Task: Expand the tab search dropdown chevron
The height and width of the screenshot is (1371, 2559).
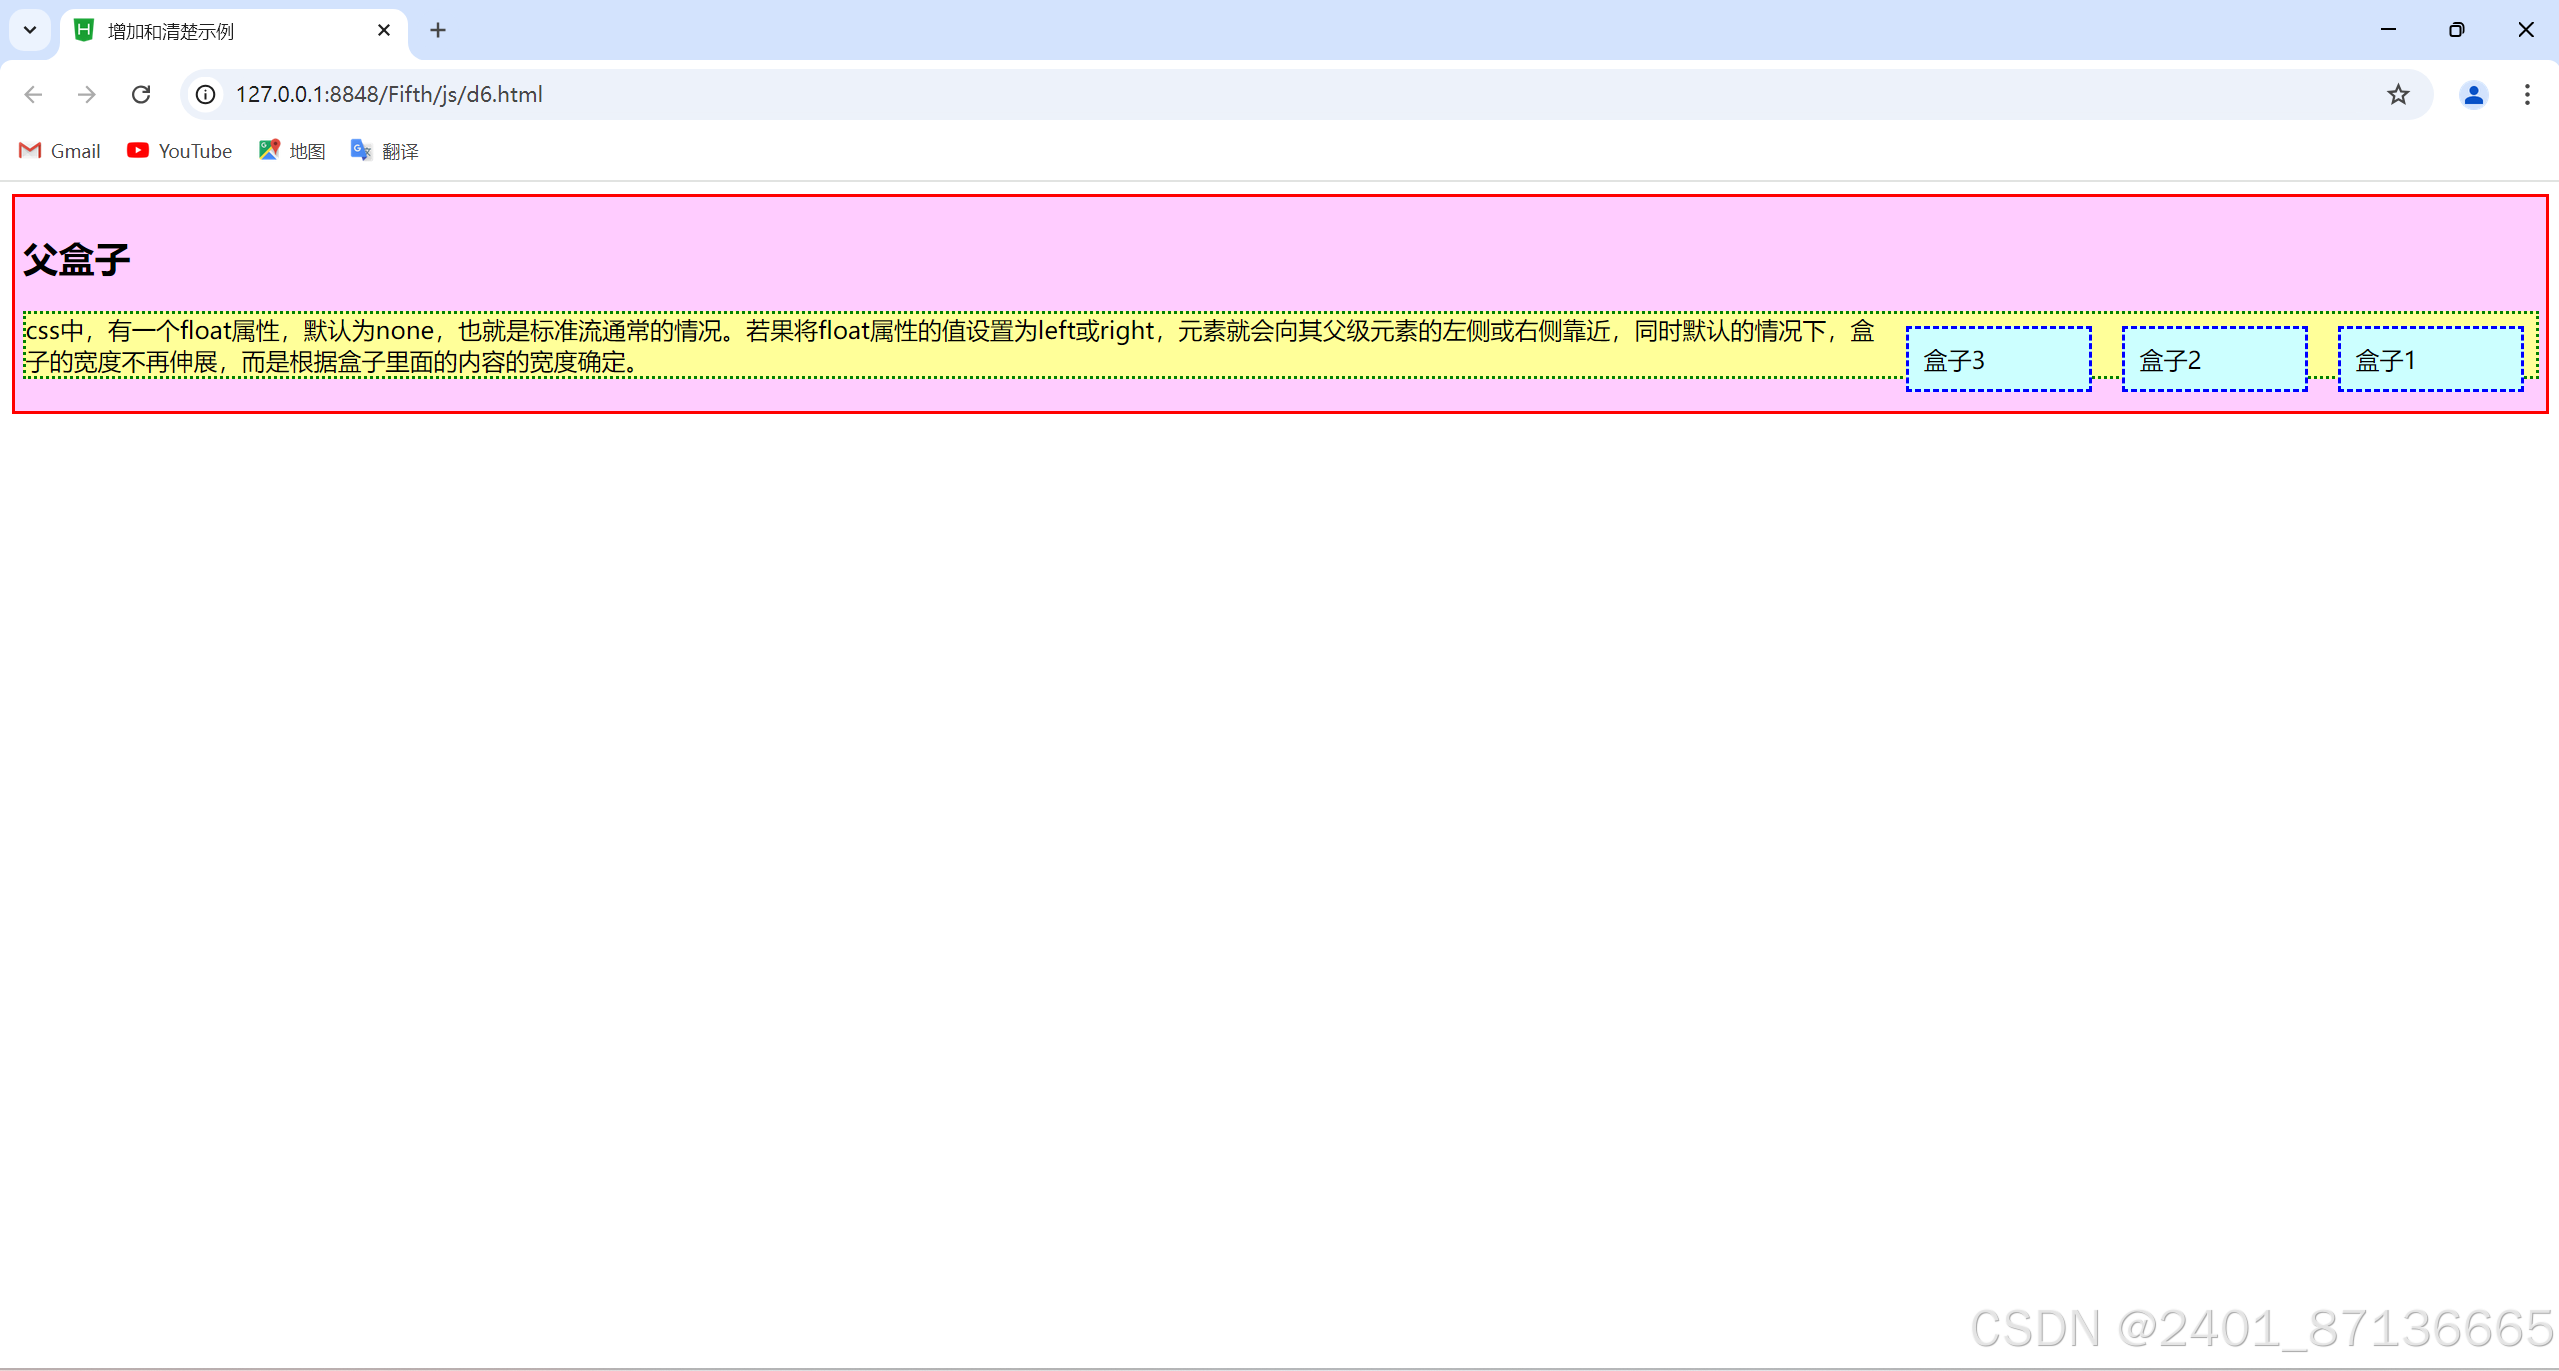Action: tap(30, 30)
